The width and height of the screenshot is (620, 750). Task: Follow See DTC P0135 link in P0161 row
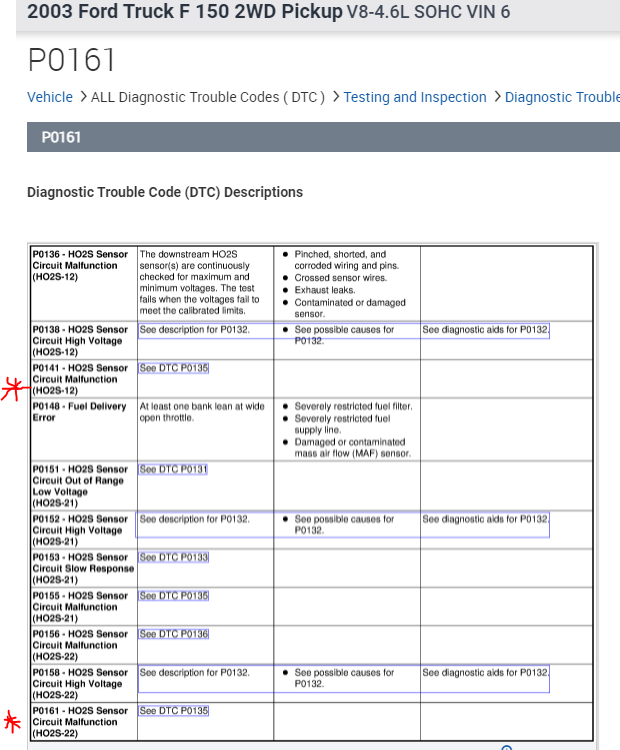(x=174, y=711)
